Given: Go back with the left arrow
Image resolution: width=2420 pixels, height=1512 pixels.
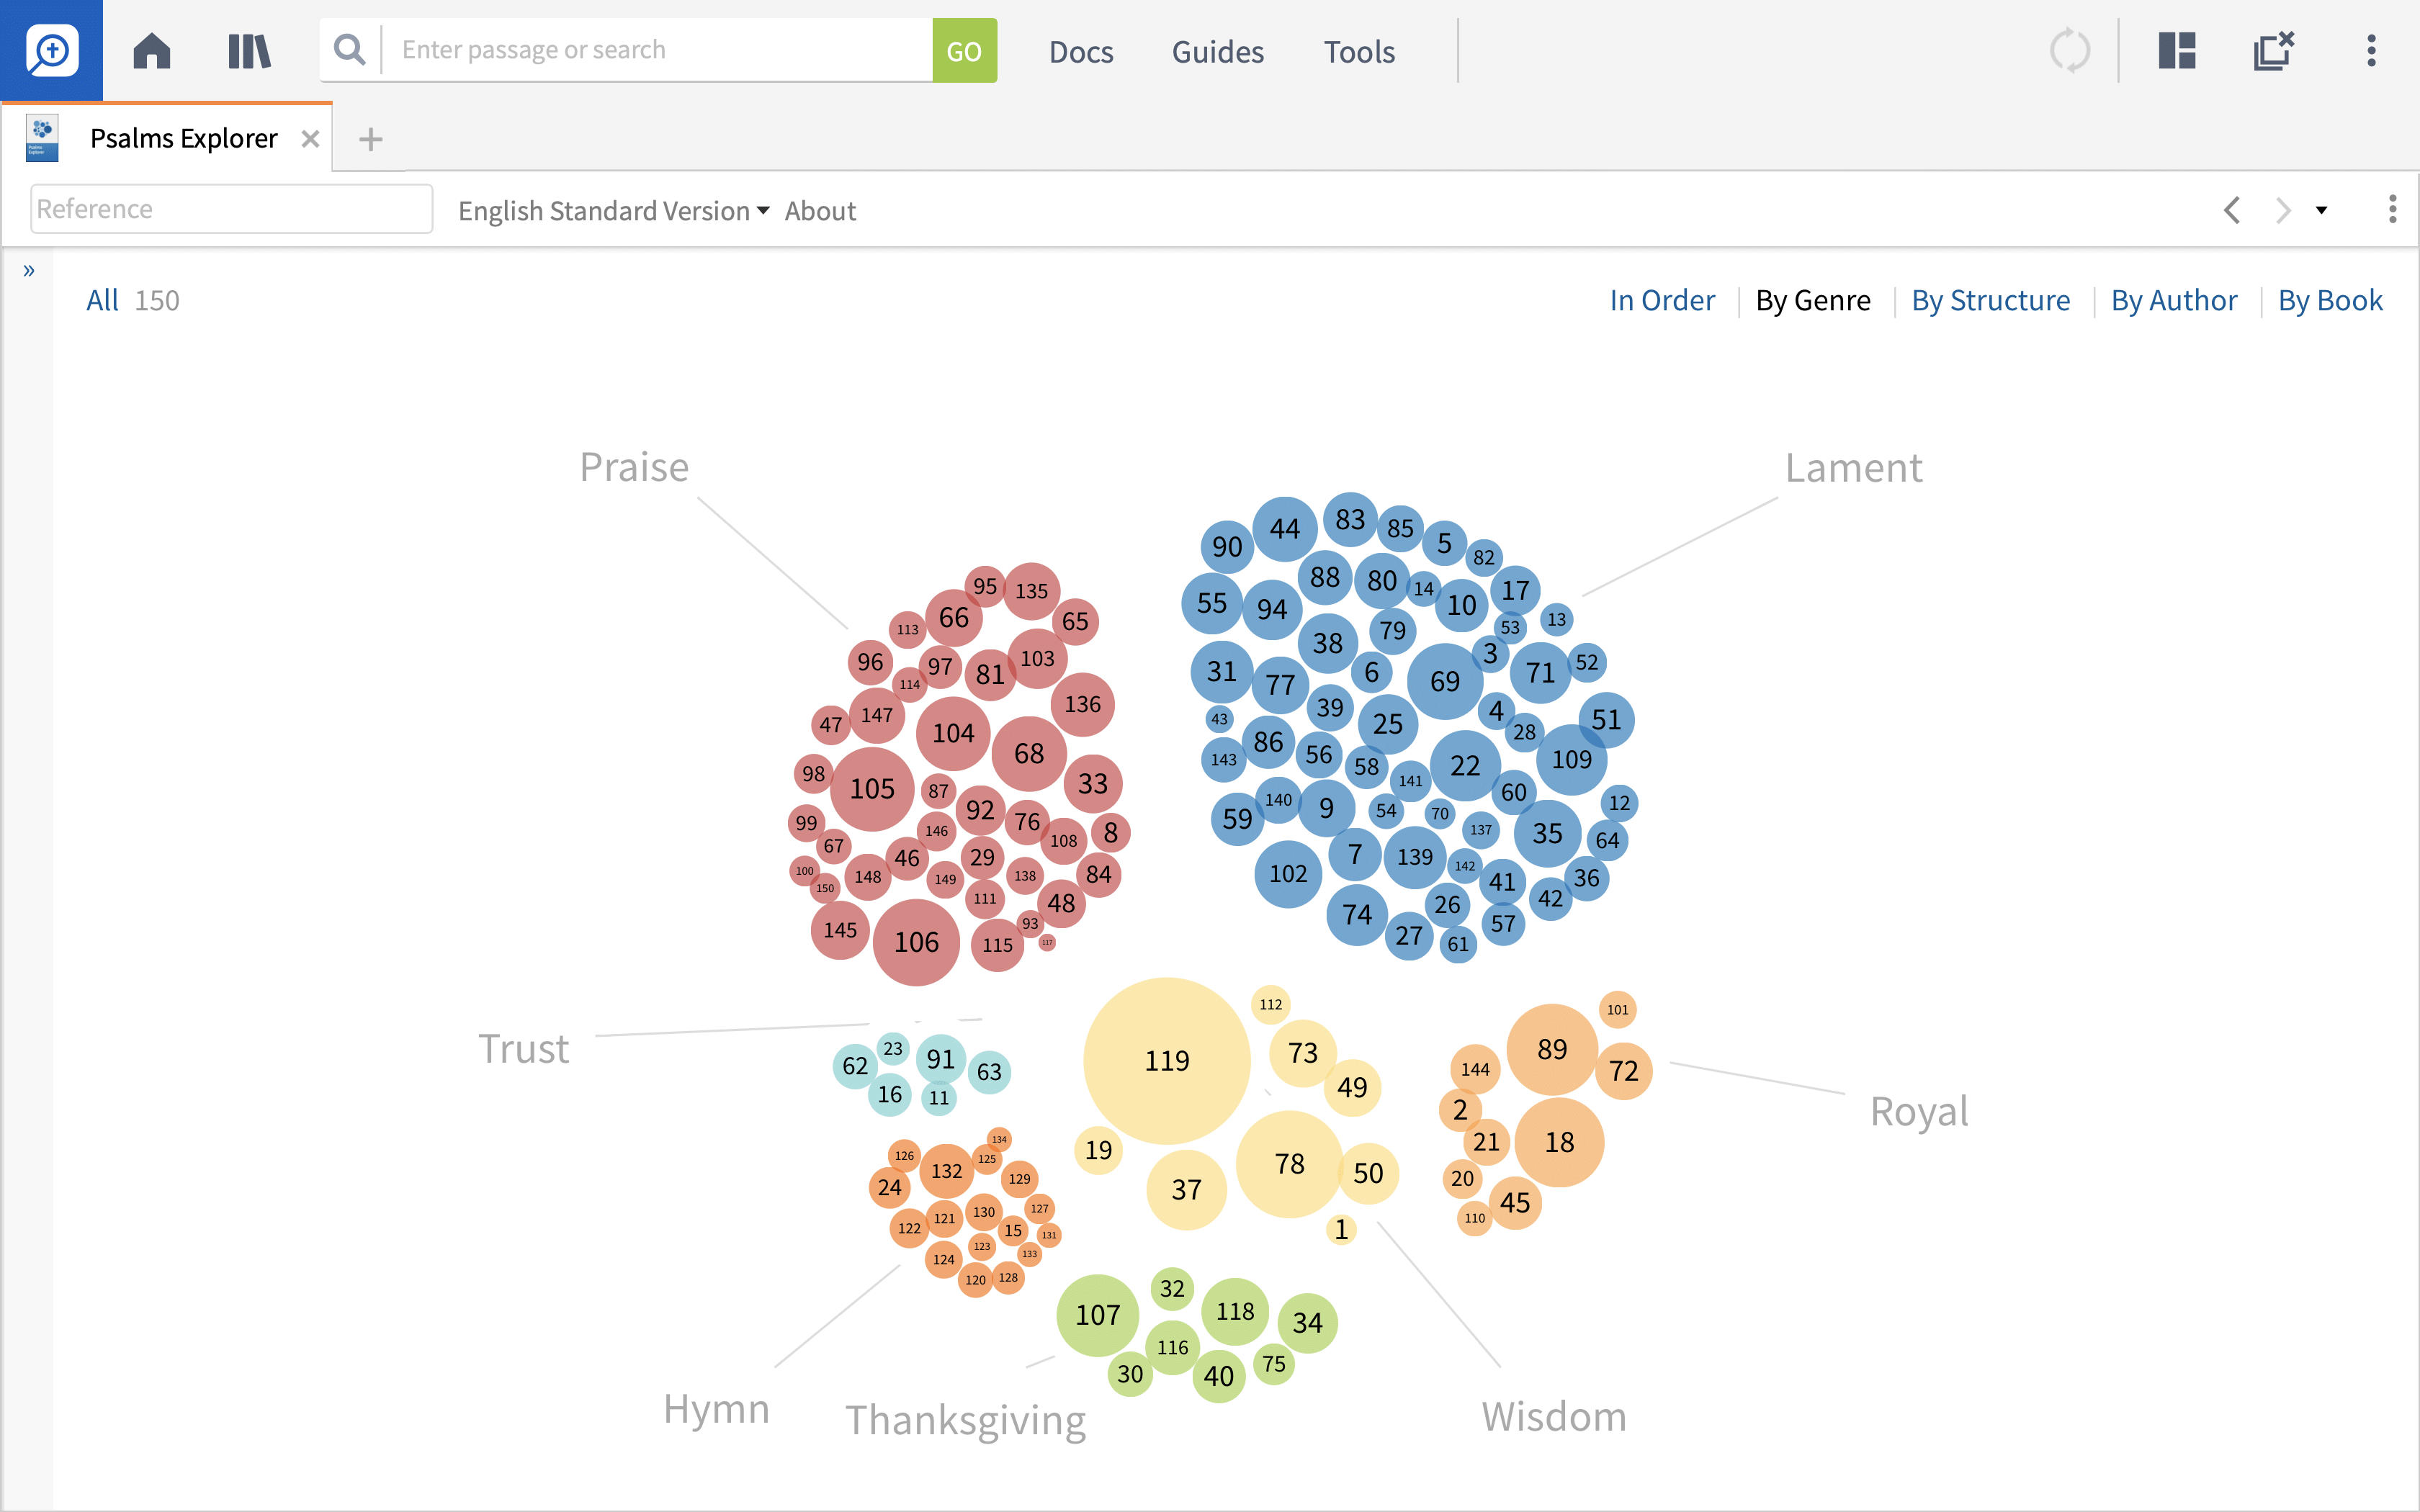Looking at the screenshot, I should (x=2232, y=210).
